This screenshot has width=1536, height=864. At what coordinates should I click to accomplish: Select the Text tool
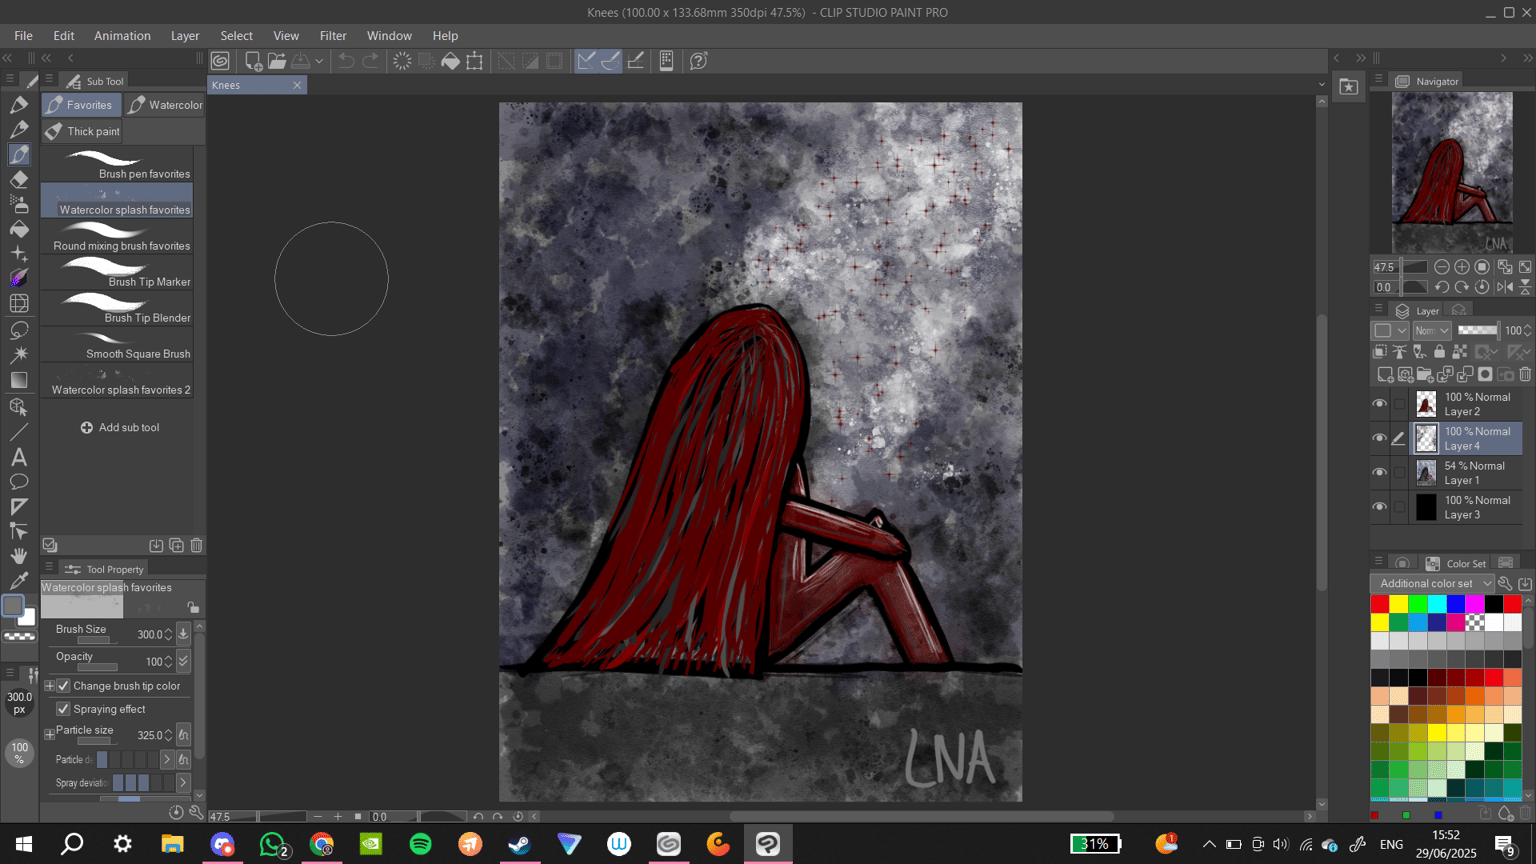[19, 457]
